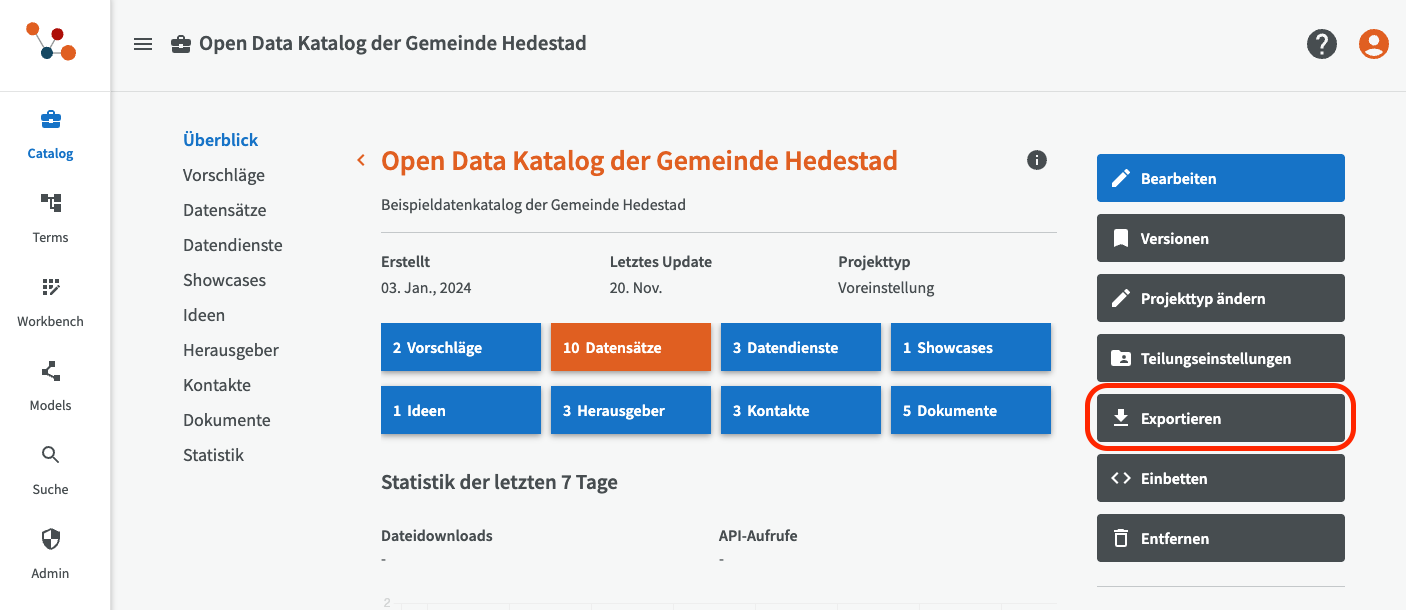Open the Statistik section menu item

click(x=213, y=455)
